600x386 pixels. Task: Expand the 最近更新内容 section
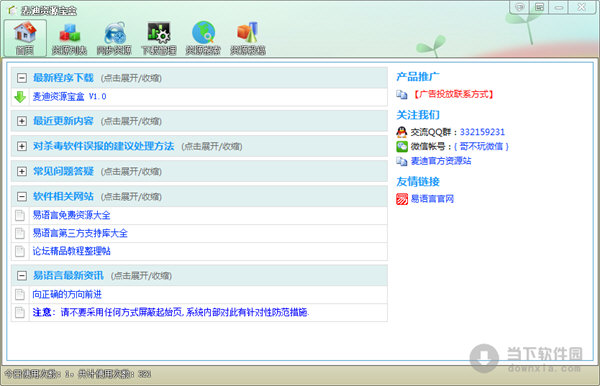pos(22,121)
